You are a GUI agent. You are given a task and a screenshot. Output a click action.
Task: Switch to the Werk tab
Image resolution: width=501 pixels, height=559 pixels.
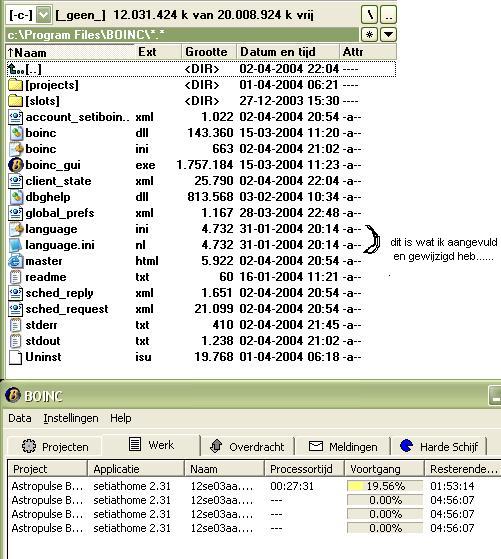click(x=151, y=445)
